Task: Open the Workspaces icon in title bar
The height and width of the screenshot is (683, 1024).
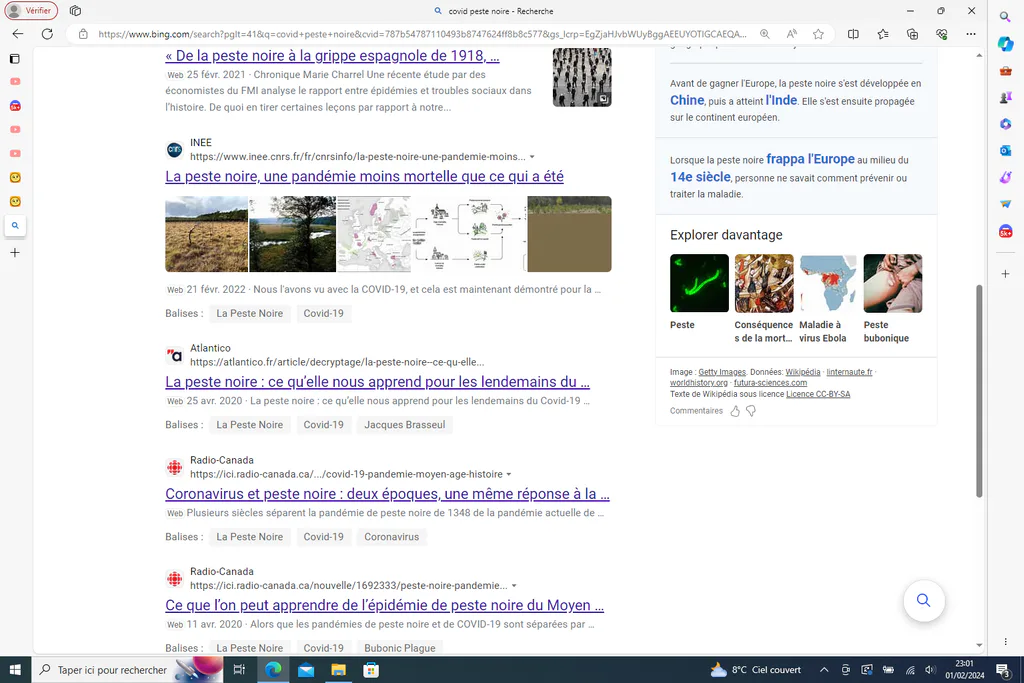Action: click(75, 10)
